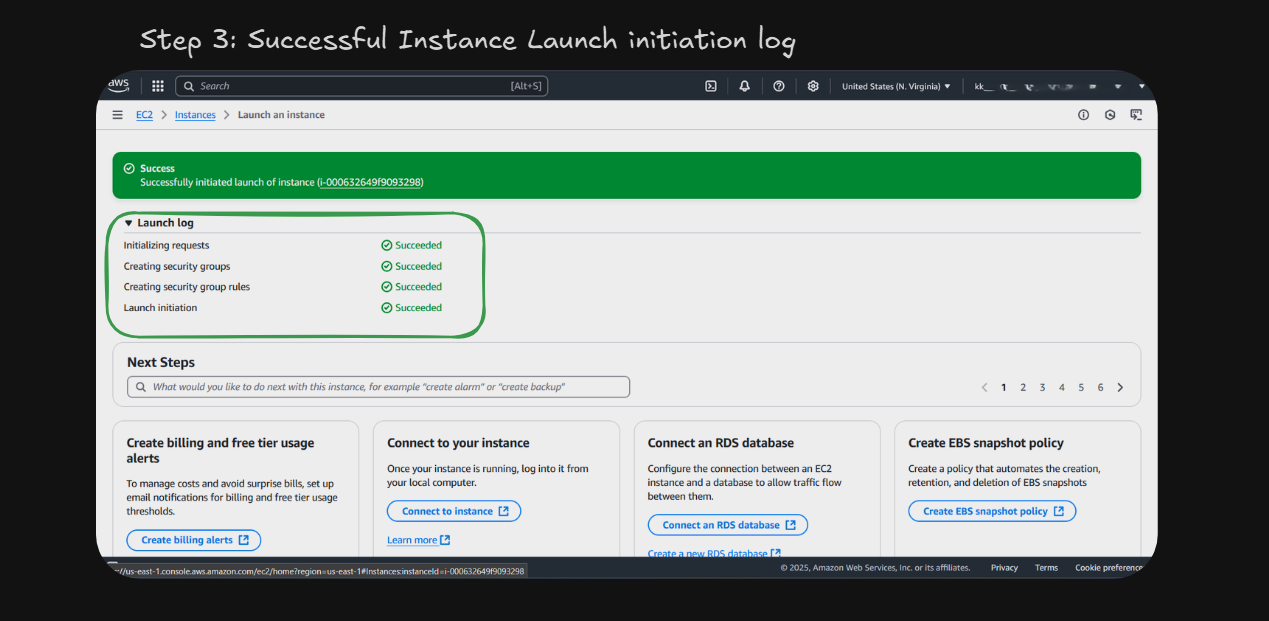1269x621 pixels.
Task: Open the AWS console home logo
Action: click(x=119, y=85)
